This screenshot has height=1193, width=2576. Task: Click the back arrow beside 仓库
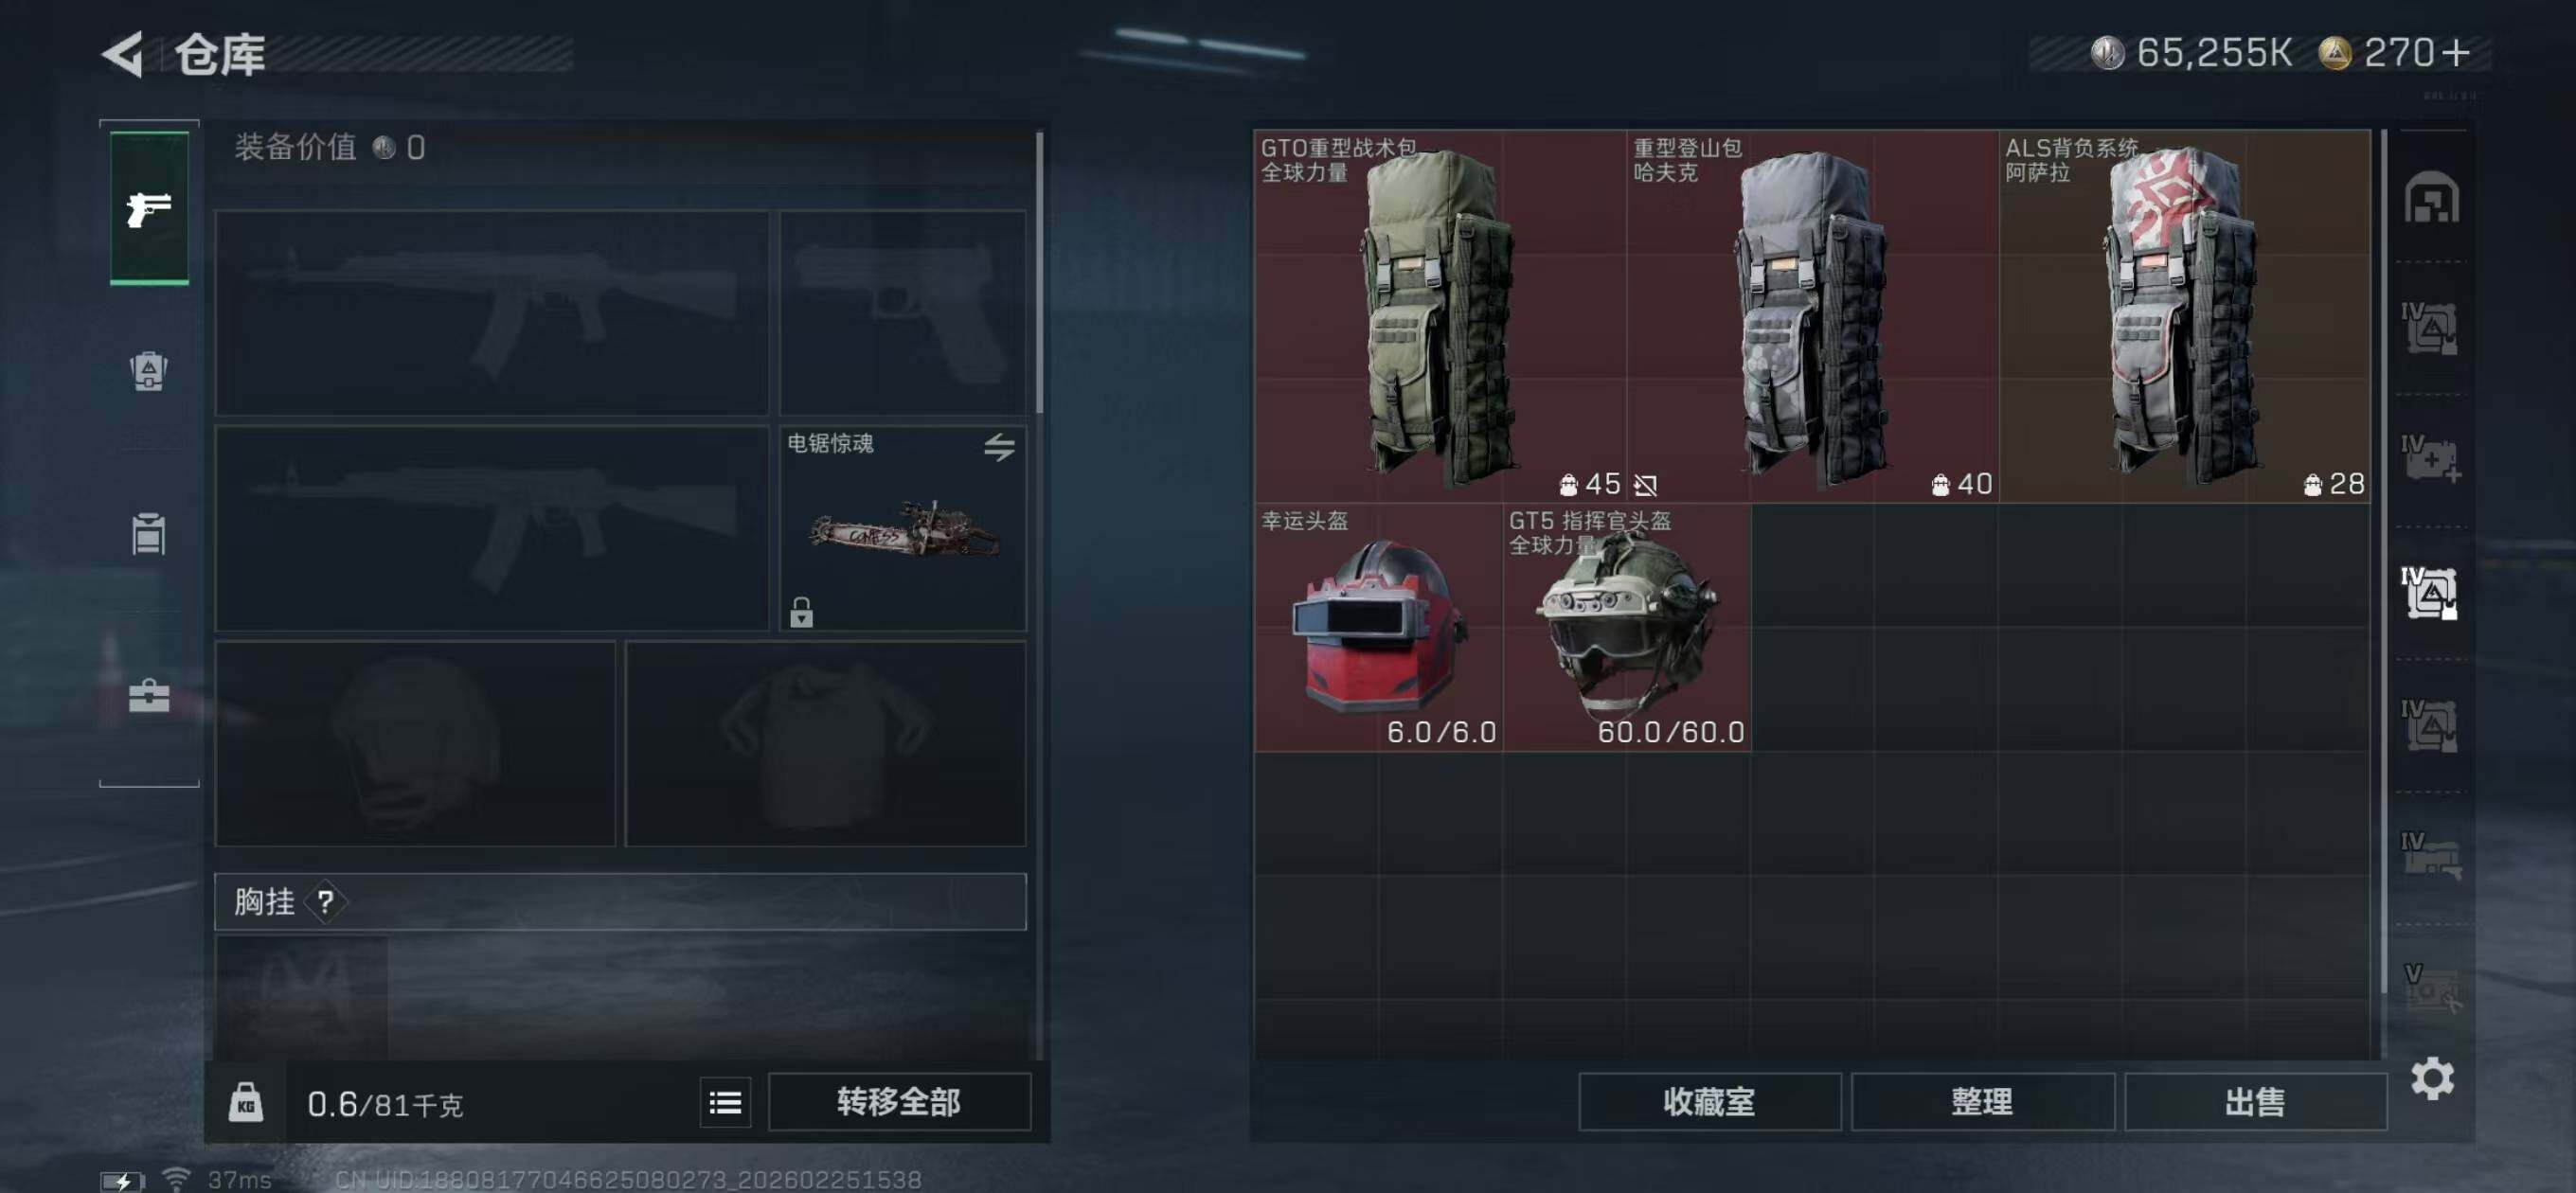124,54
